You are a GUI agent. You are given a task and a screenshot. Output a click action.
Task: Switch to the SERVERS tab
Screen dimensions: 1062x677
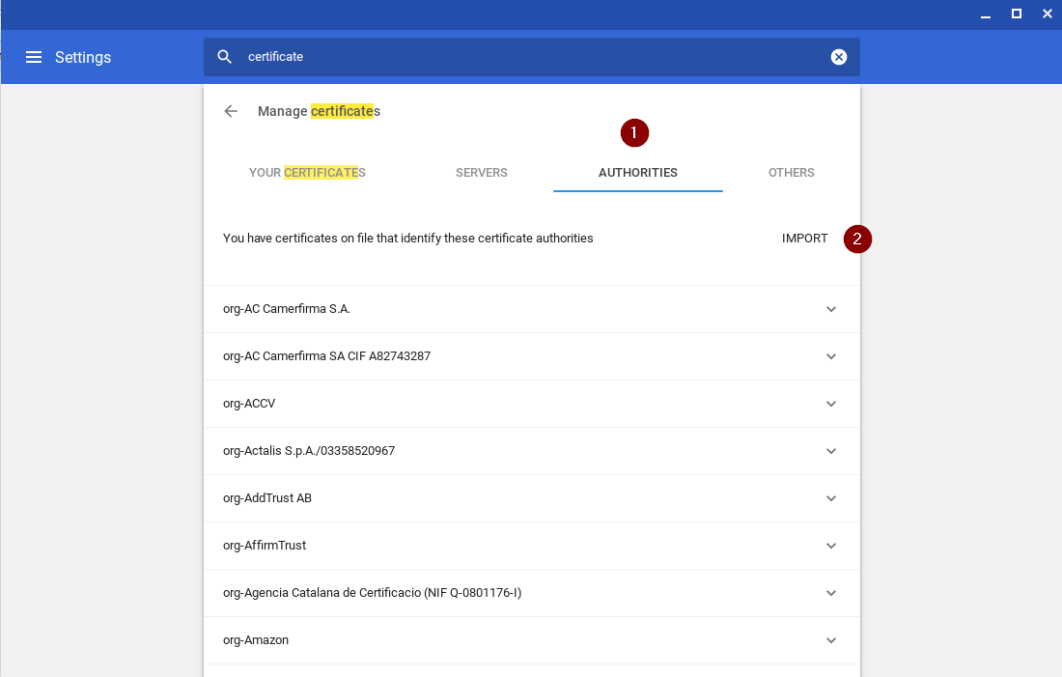pyautogui.click(x=481, y=172)
